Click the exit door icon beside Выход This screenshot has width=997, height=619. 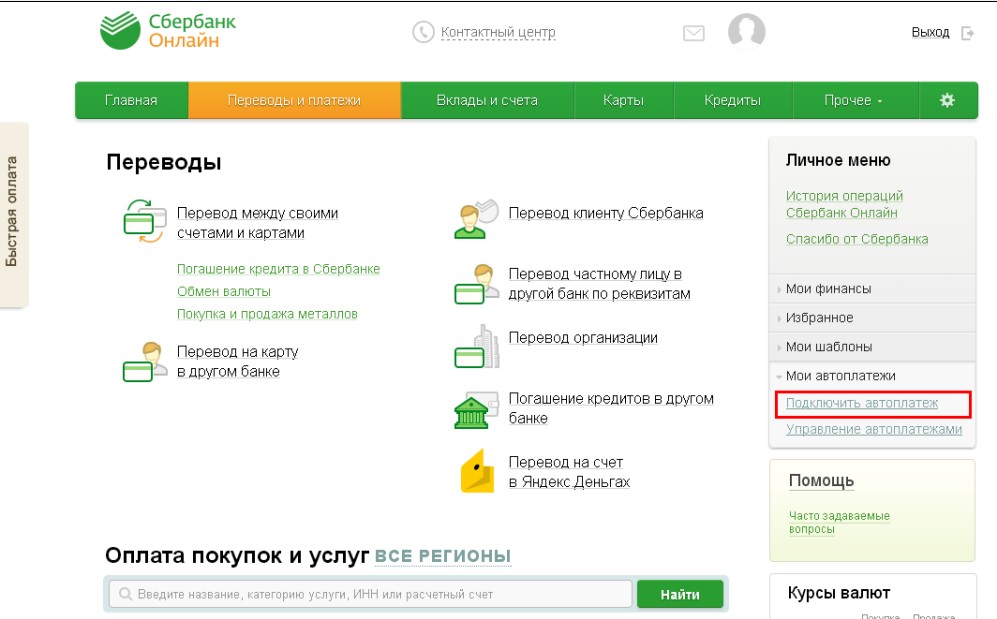point(967,33)
